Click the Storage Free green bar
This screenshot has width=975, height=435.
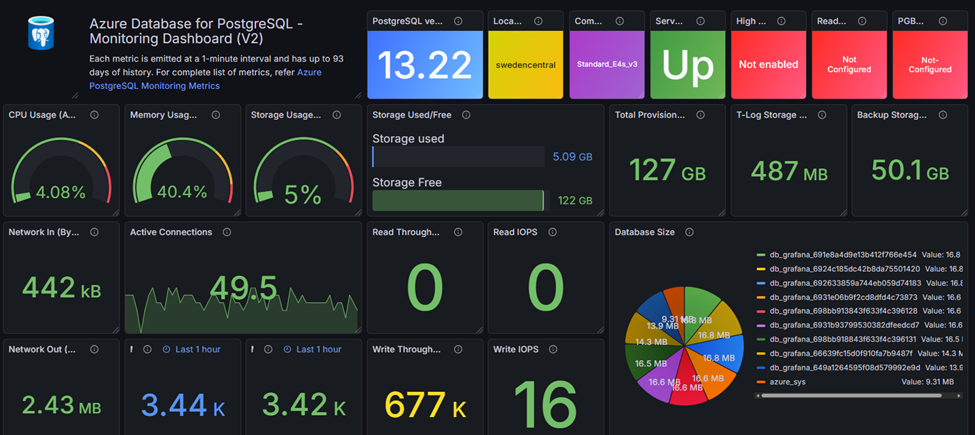click(458, 201)
